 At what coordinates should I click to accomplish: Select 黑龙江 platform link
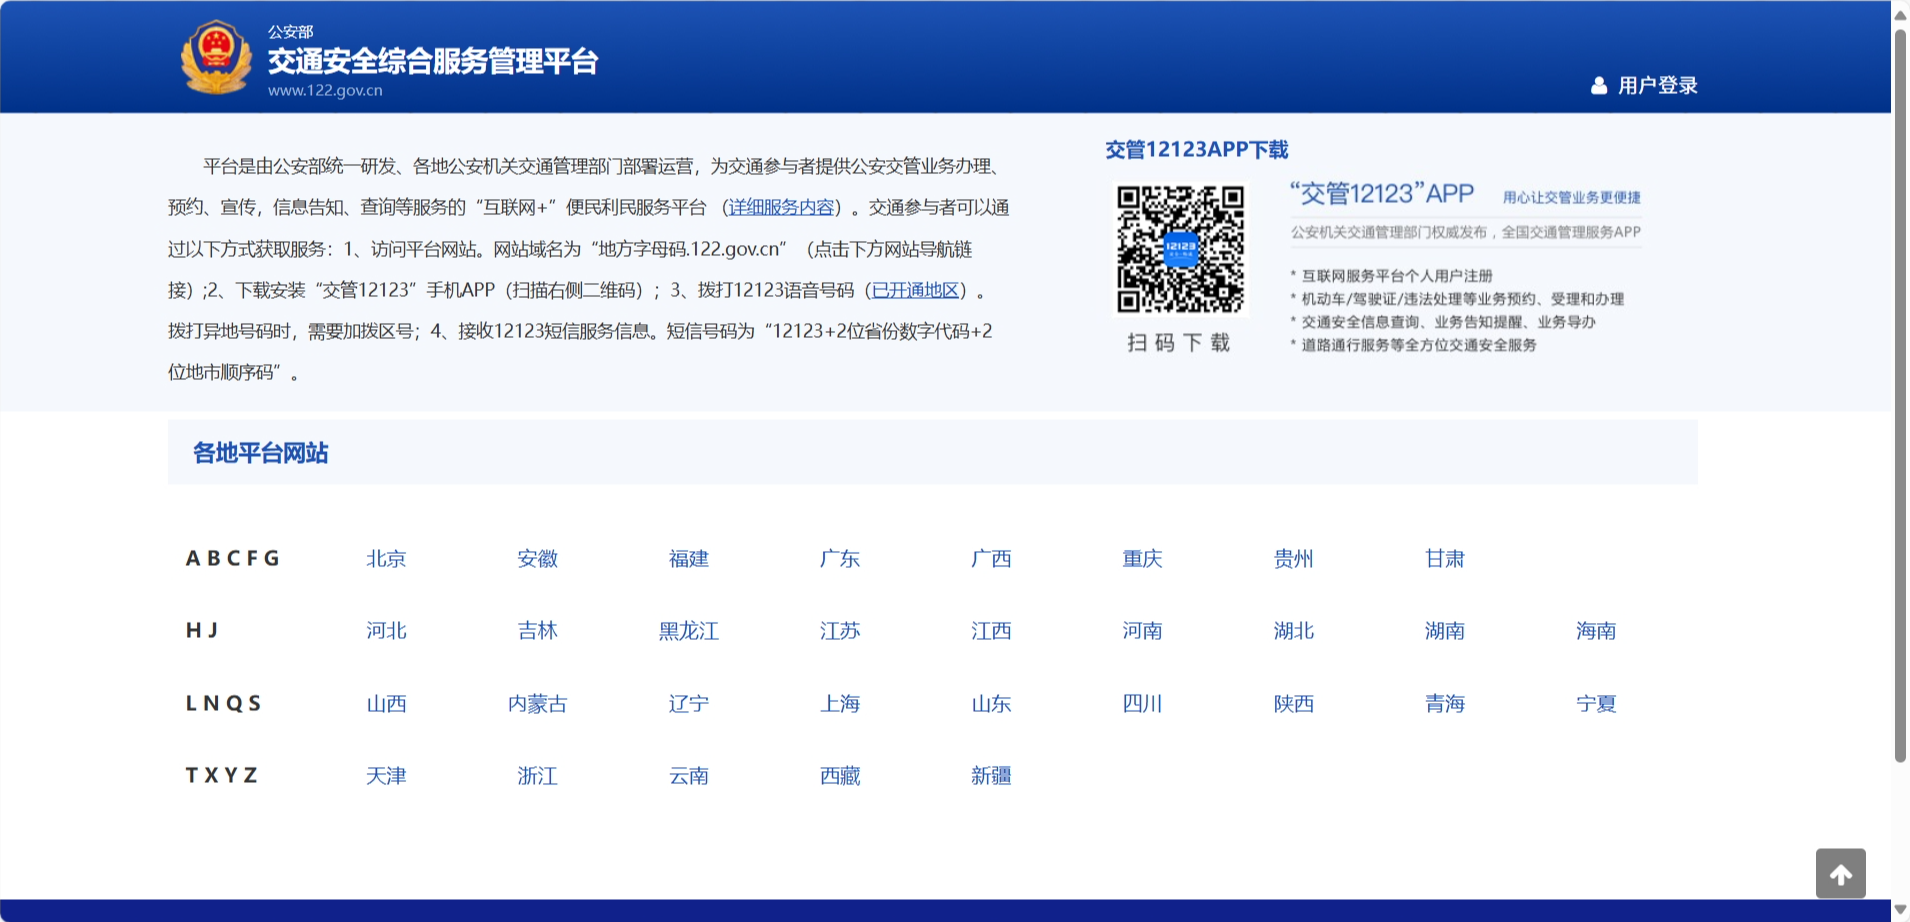[x=688, y=631]
